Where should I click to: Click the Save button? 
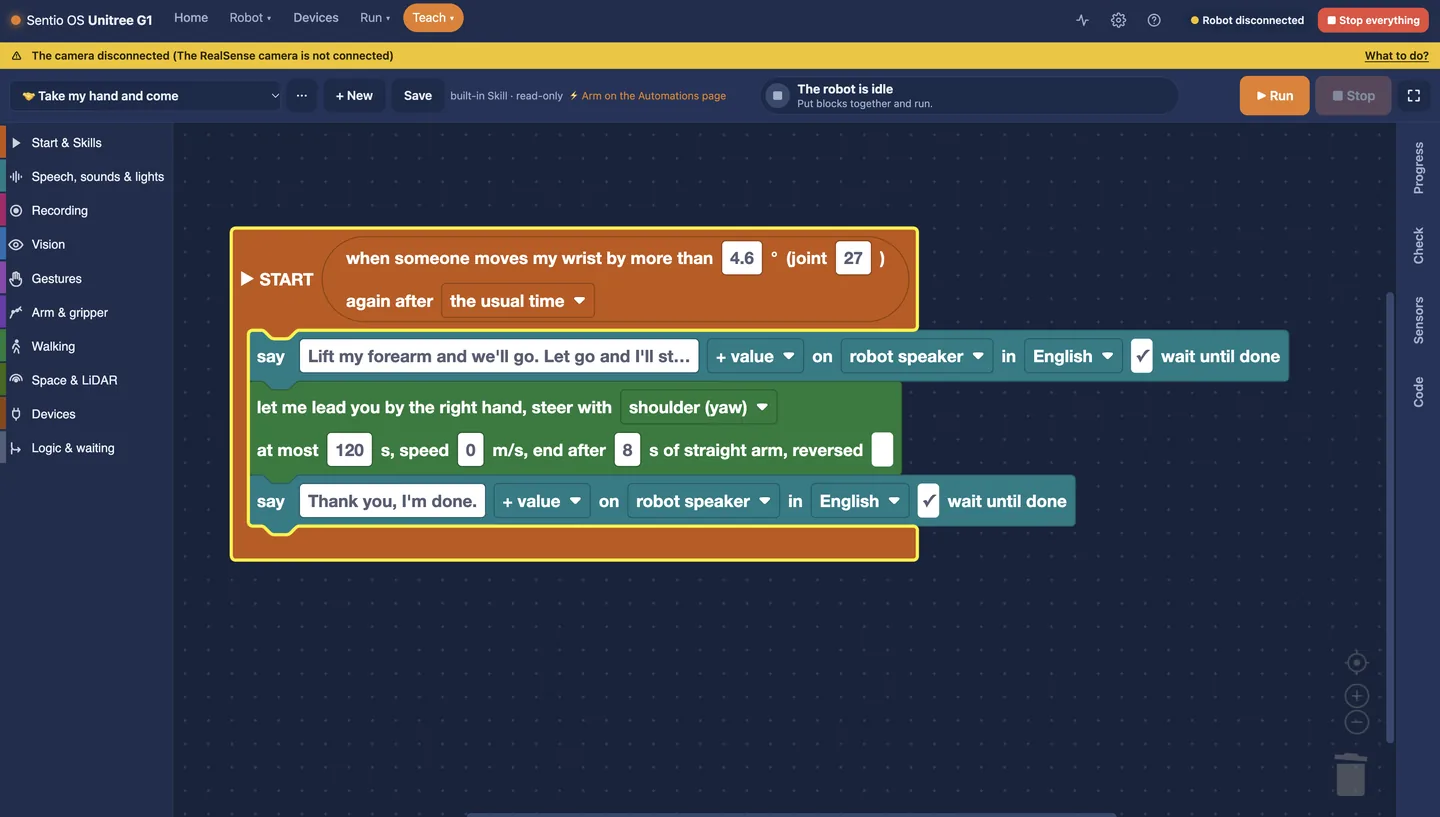point(418,96)
